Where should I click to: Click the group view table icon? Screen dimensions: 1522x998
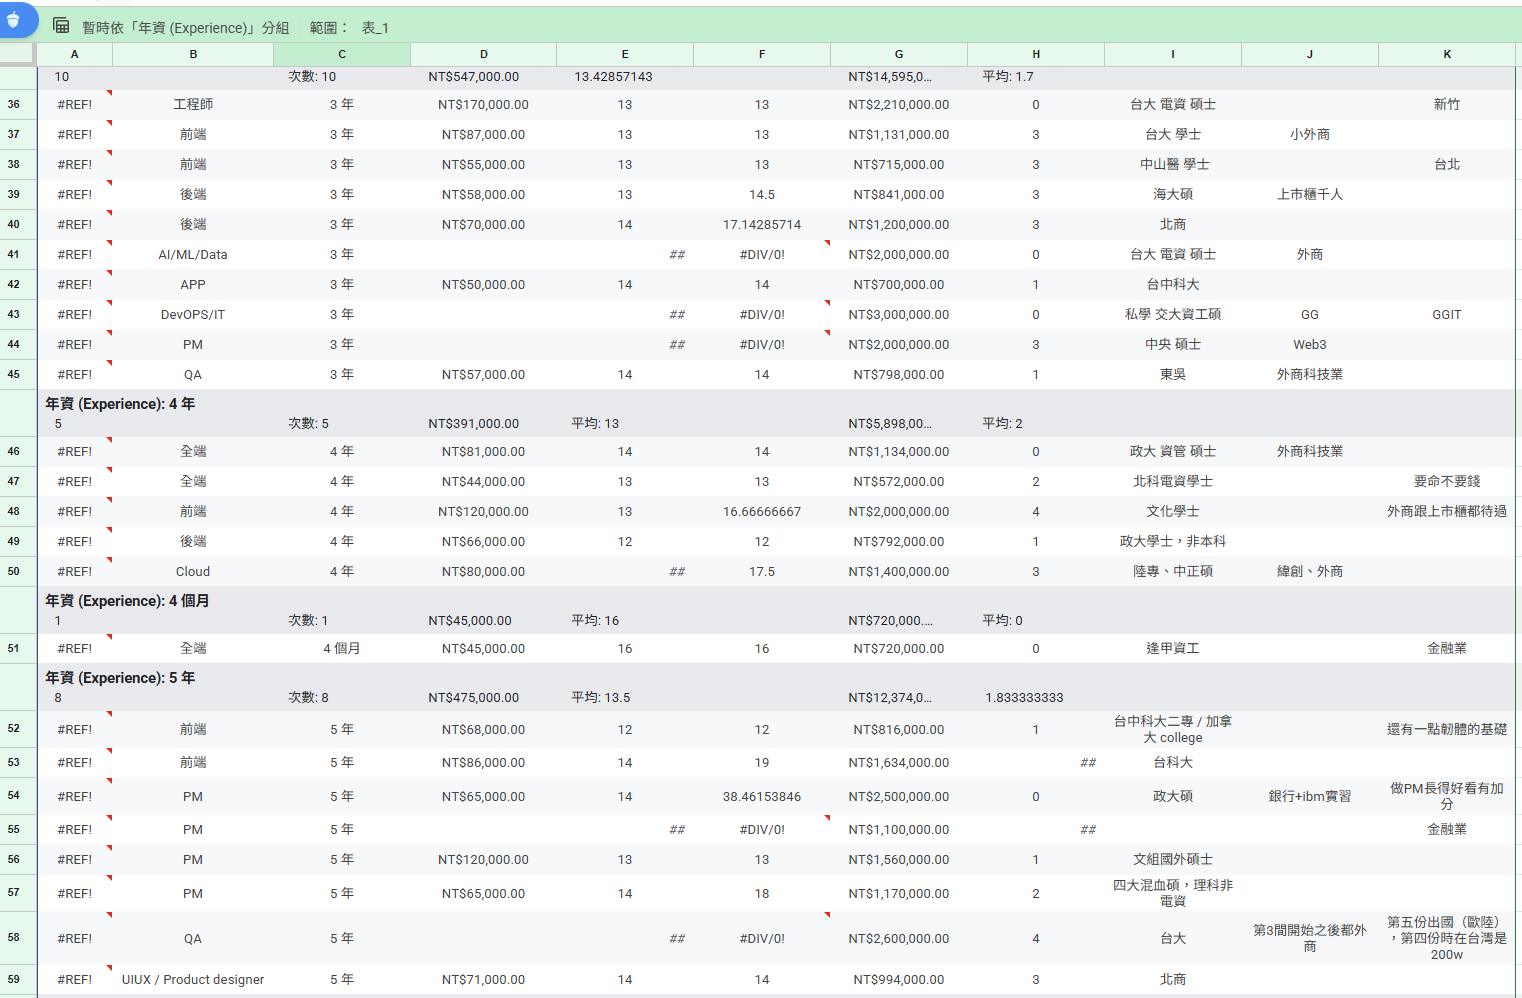[x=61, y=26]
